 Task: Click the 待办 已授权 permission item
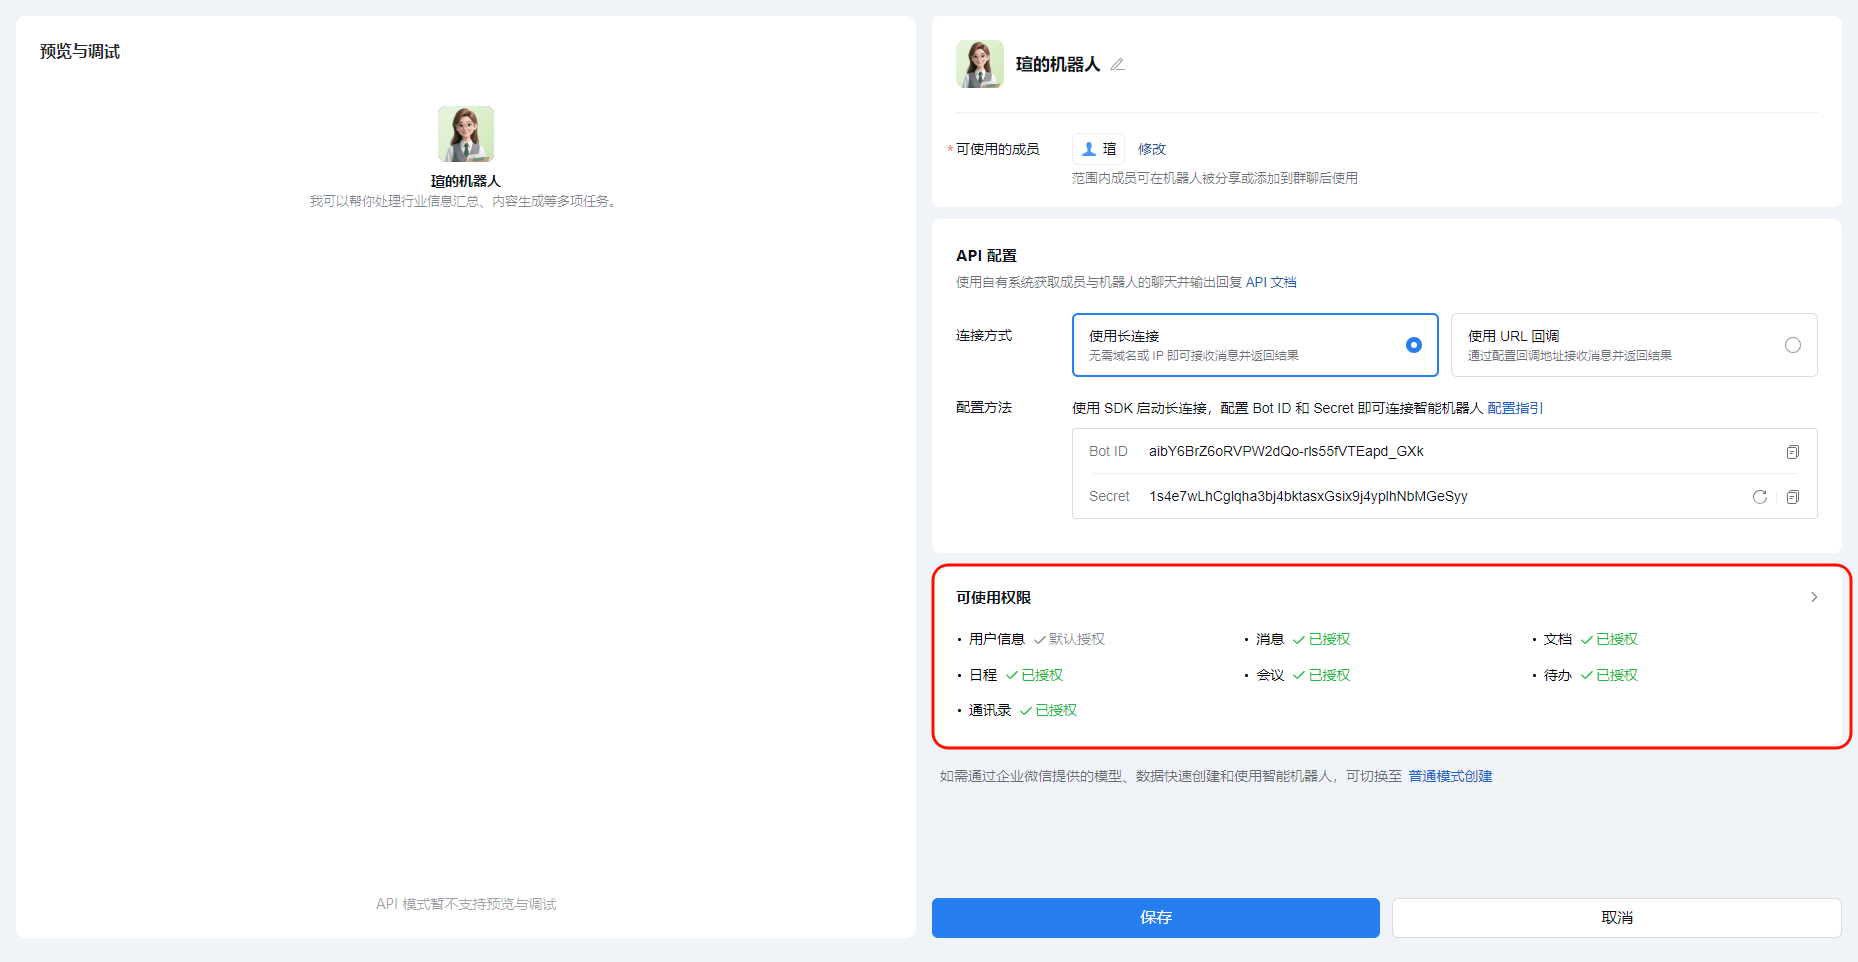[x=1585, y=675]
